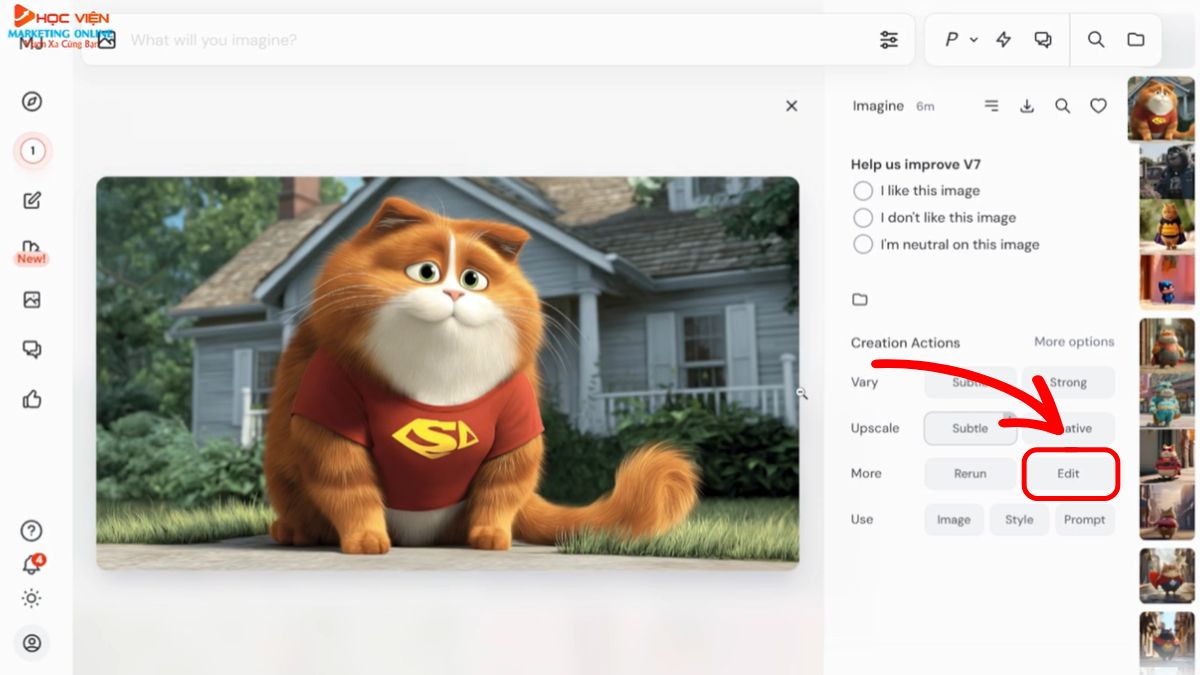This screenshot has height=675, width=1200.
Task: Add an image to the prompt
Action: coord(107,40)
